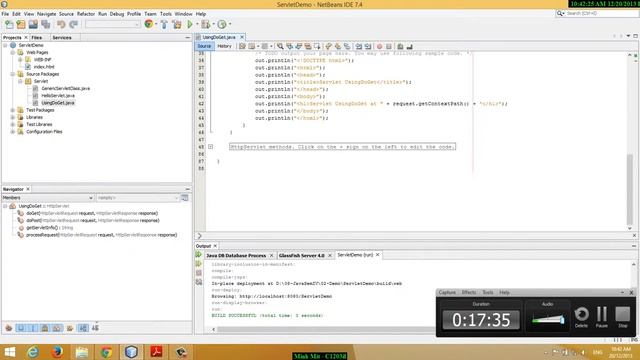640x360 pixels.
Task: Expand the Test Packages node
Action: point(13,110)
